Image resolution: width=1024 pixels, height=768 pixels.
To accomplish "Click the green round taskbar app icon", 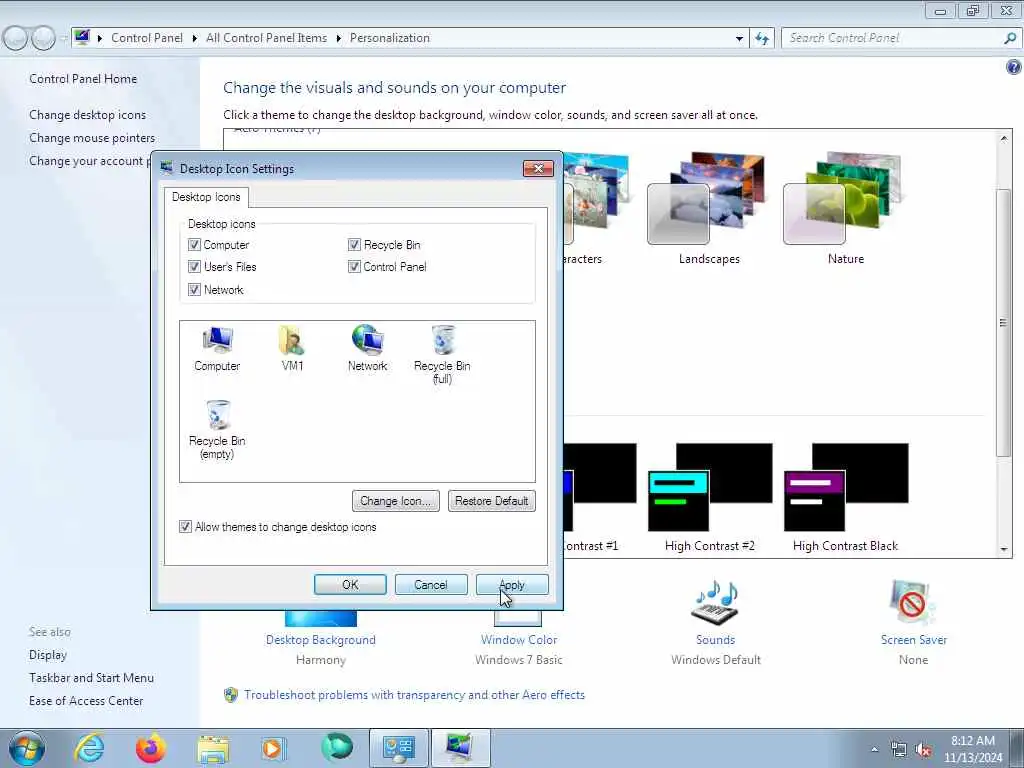I will tap(336, 747).
